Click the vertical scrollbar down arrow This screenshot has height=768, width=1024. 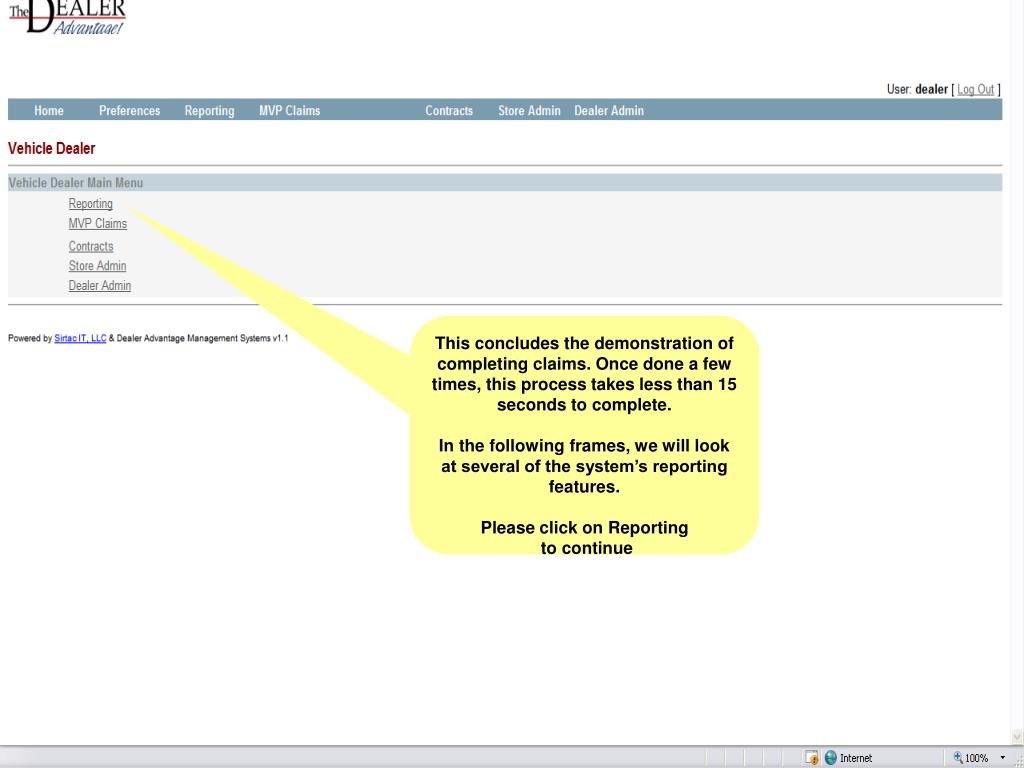click(x=1018, y=737)
